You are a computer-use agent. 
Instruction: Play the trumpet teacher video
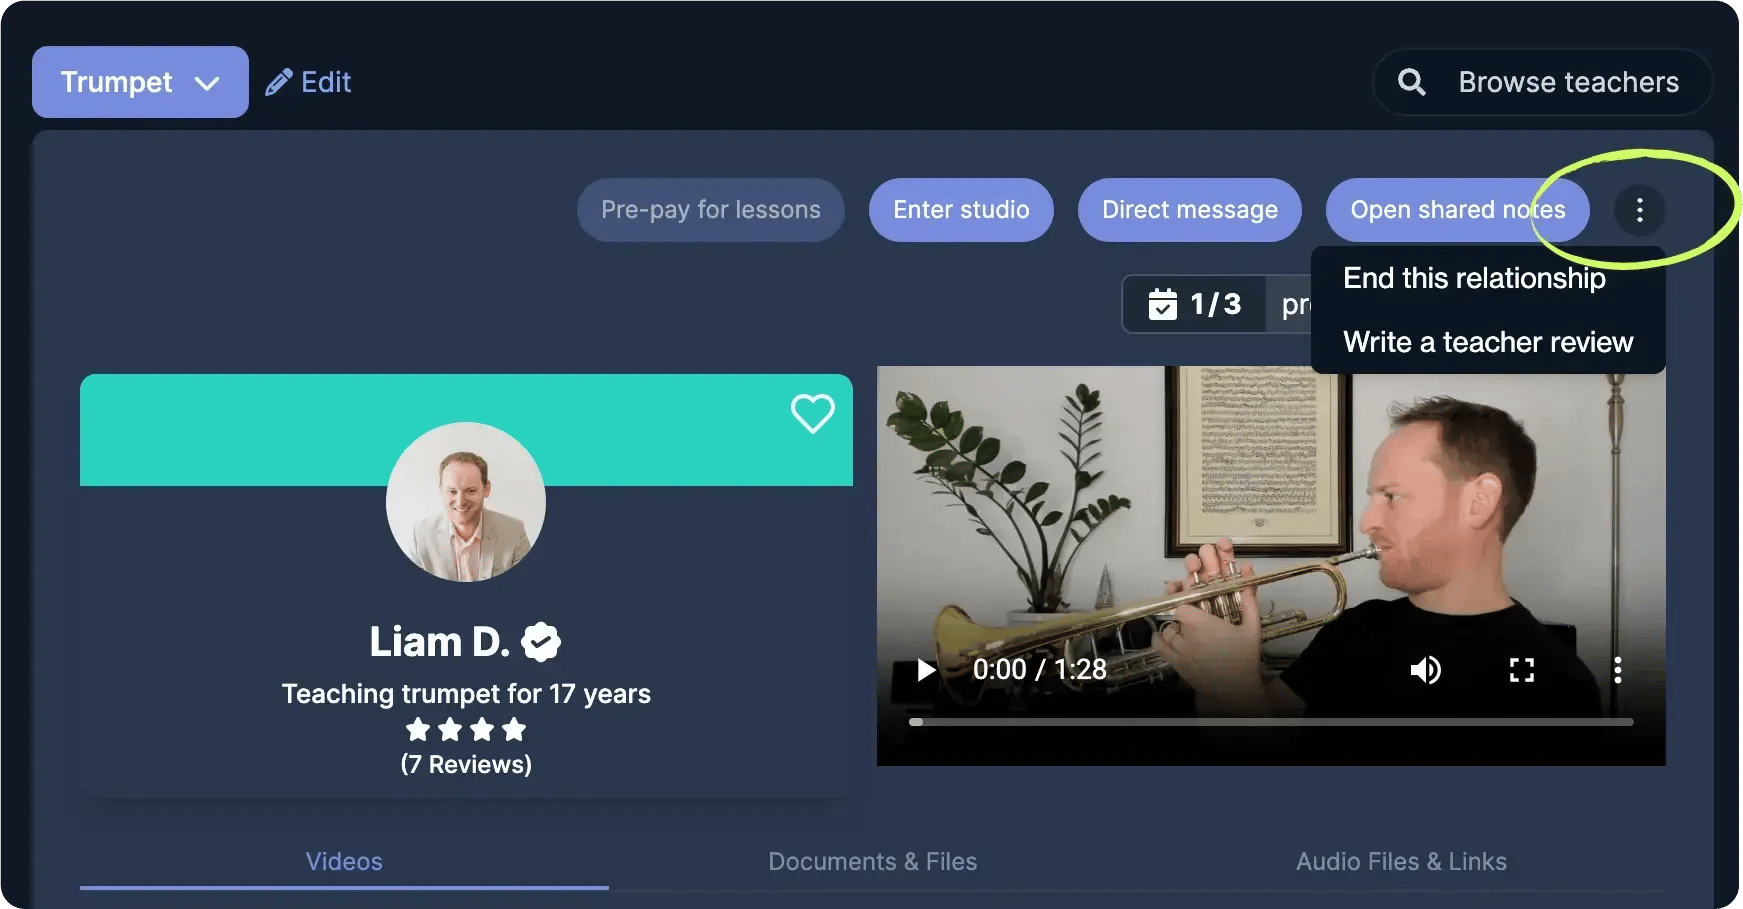pos(926,670)
